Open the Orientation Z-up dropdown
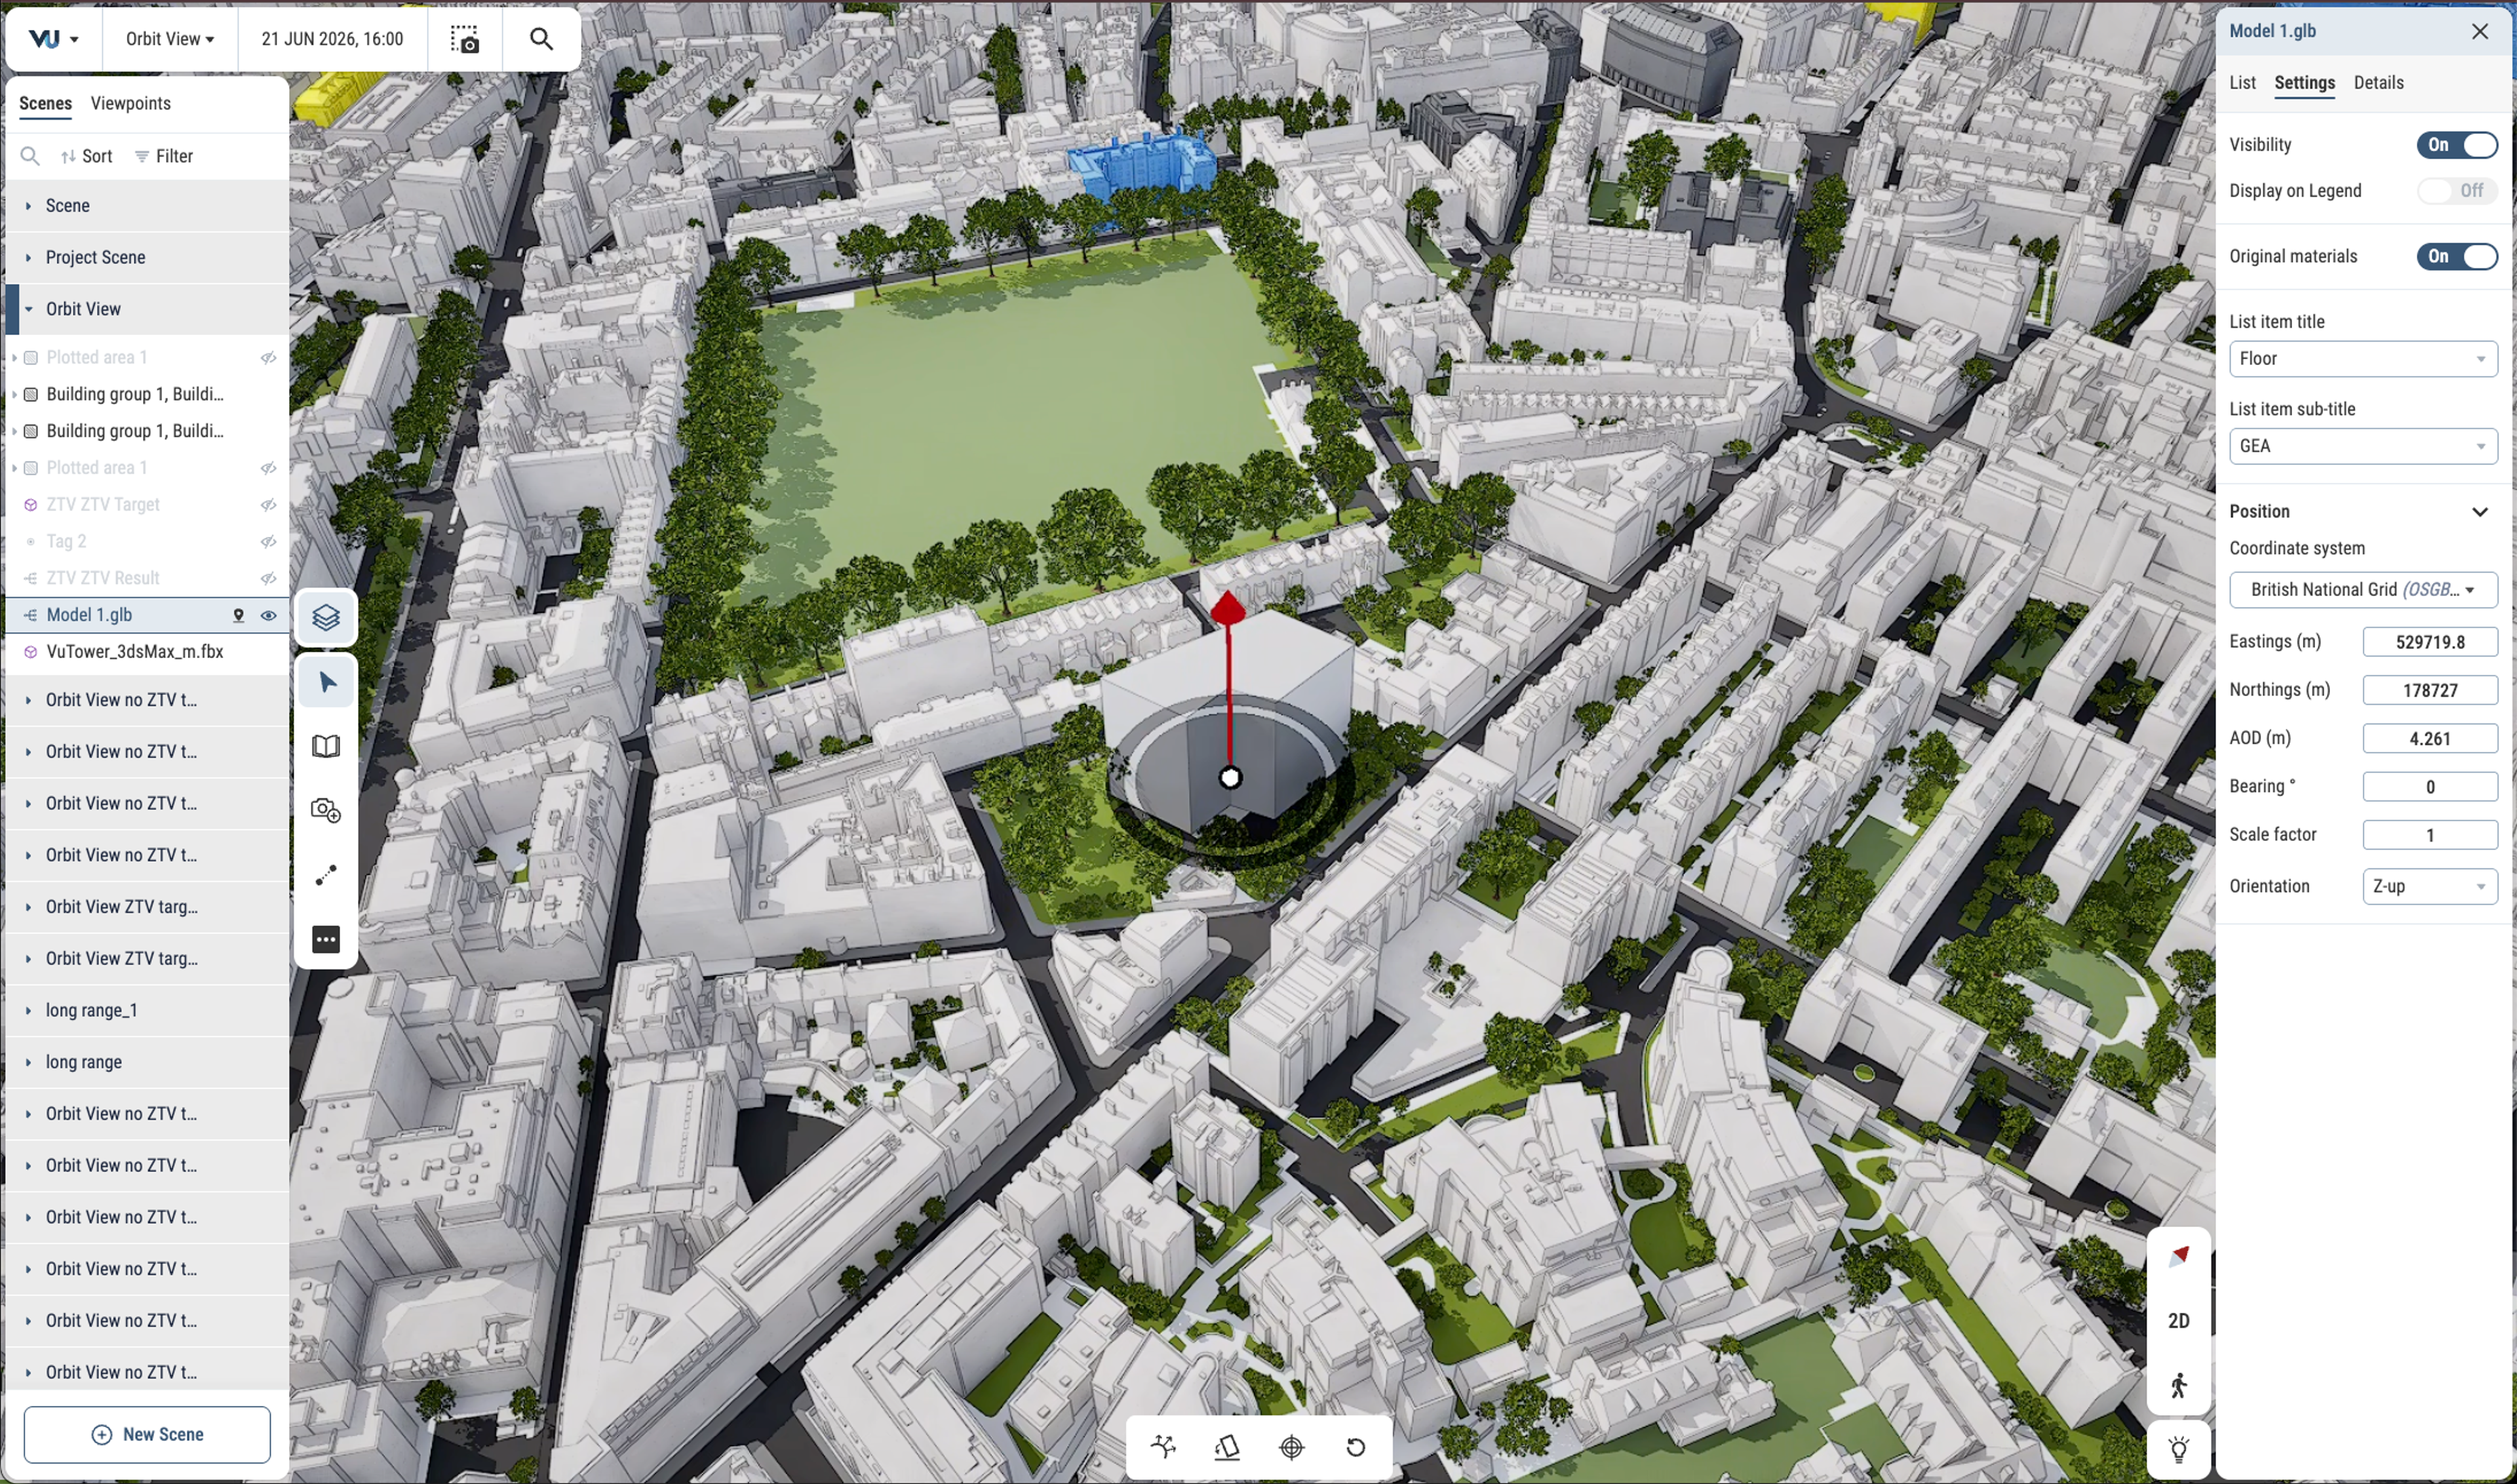 [2429, 887]
